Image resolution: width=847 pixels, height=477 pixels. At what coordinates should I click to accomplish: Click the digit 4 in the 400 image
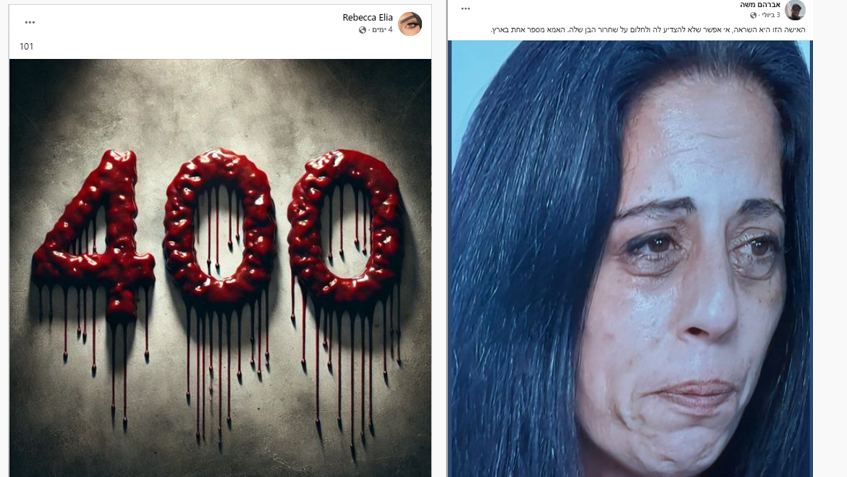(93, 232)
